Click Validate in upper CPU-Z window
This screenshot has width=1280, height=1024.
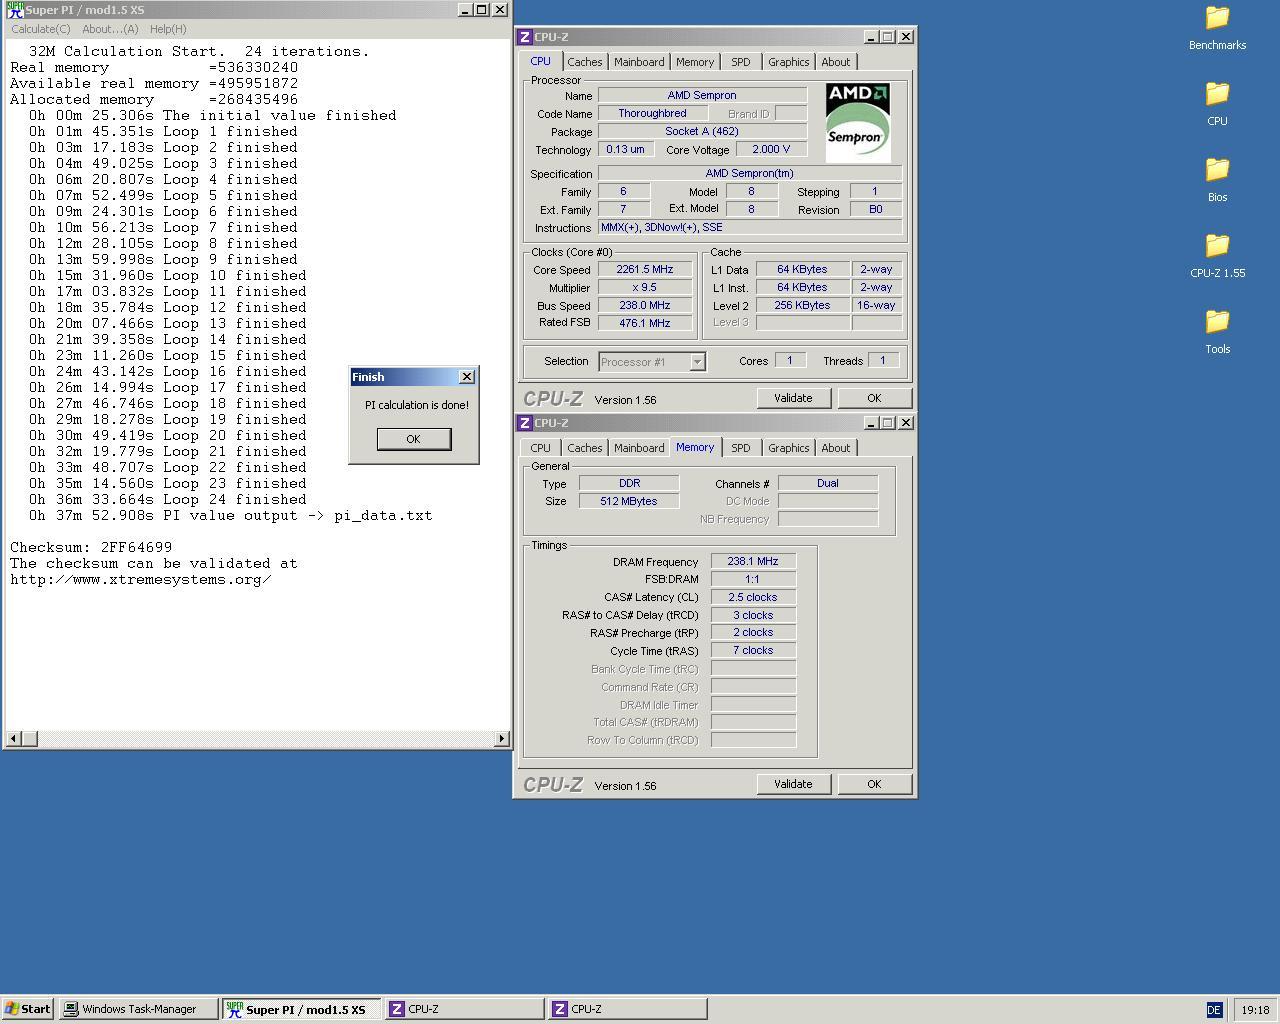pos(793,398)
